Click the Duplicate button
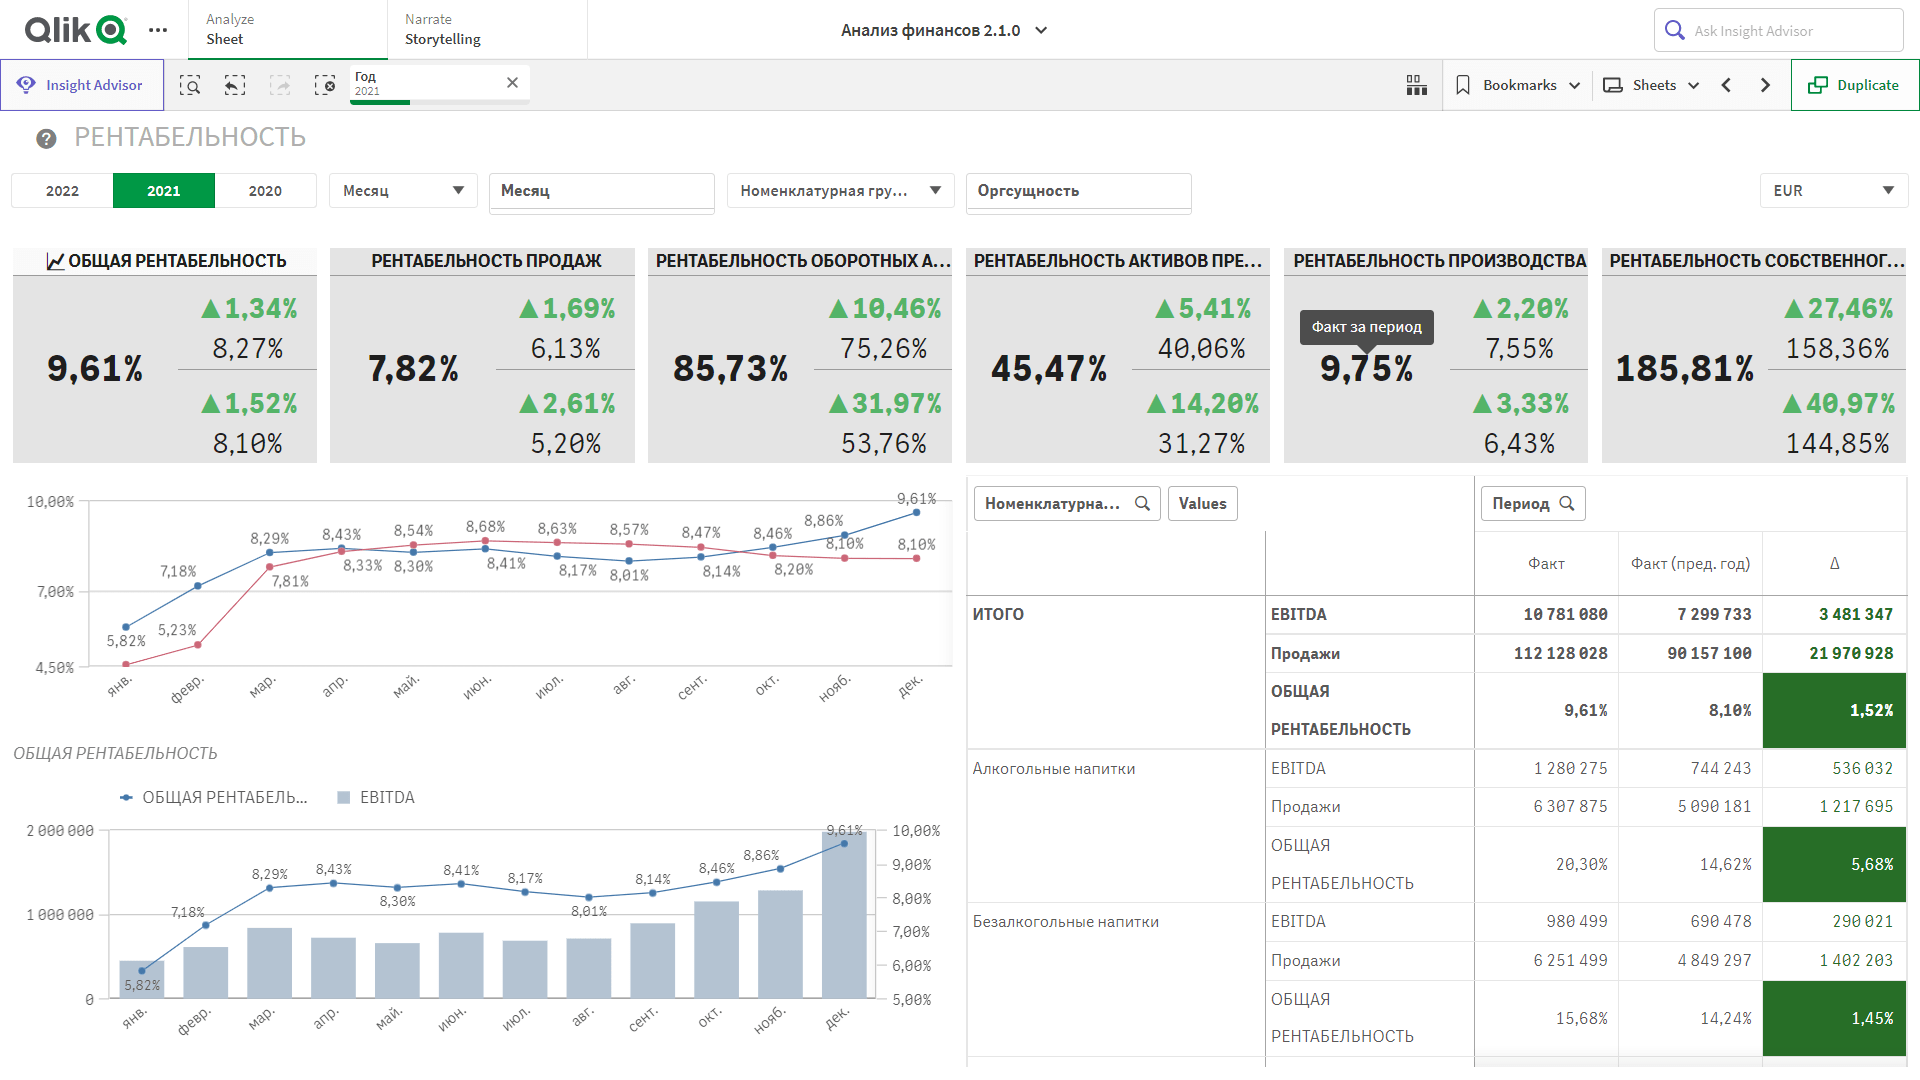1920x1080 pixels. [x=1854, y=85]
